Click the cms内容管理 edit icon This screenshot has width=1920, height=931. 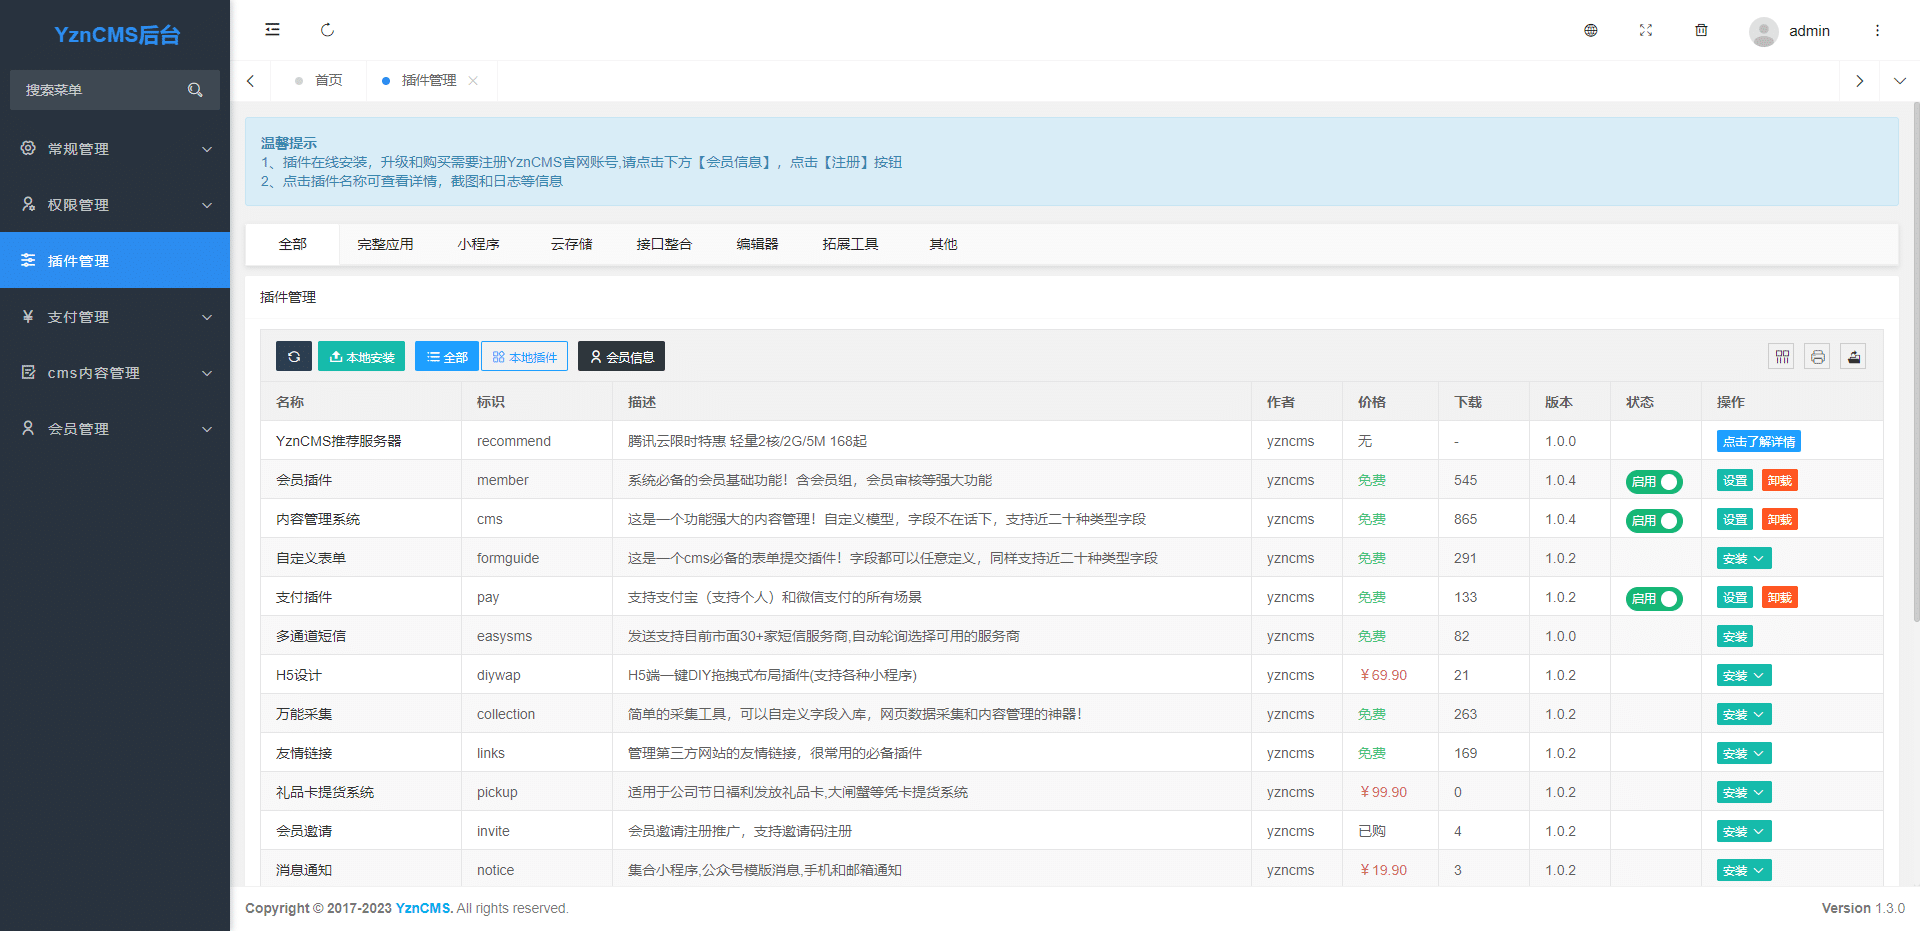coord(28,372)
